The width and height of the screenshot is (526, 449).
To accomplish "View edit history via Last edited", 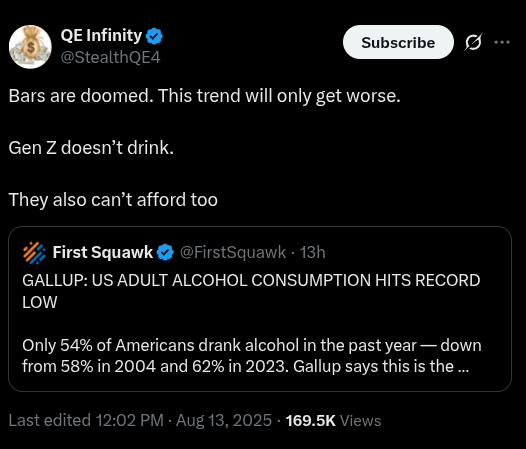I will 86,420.
